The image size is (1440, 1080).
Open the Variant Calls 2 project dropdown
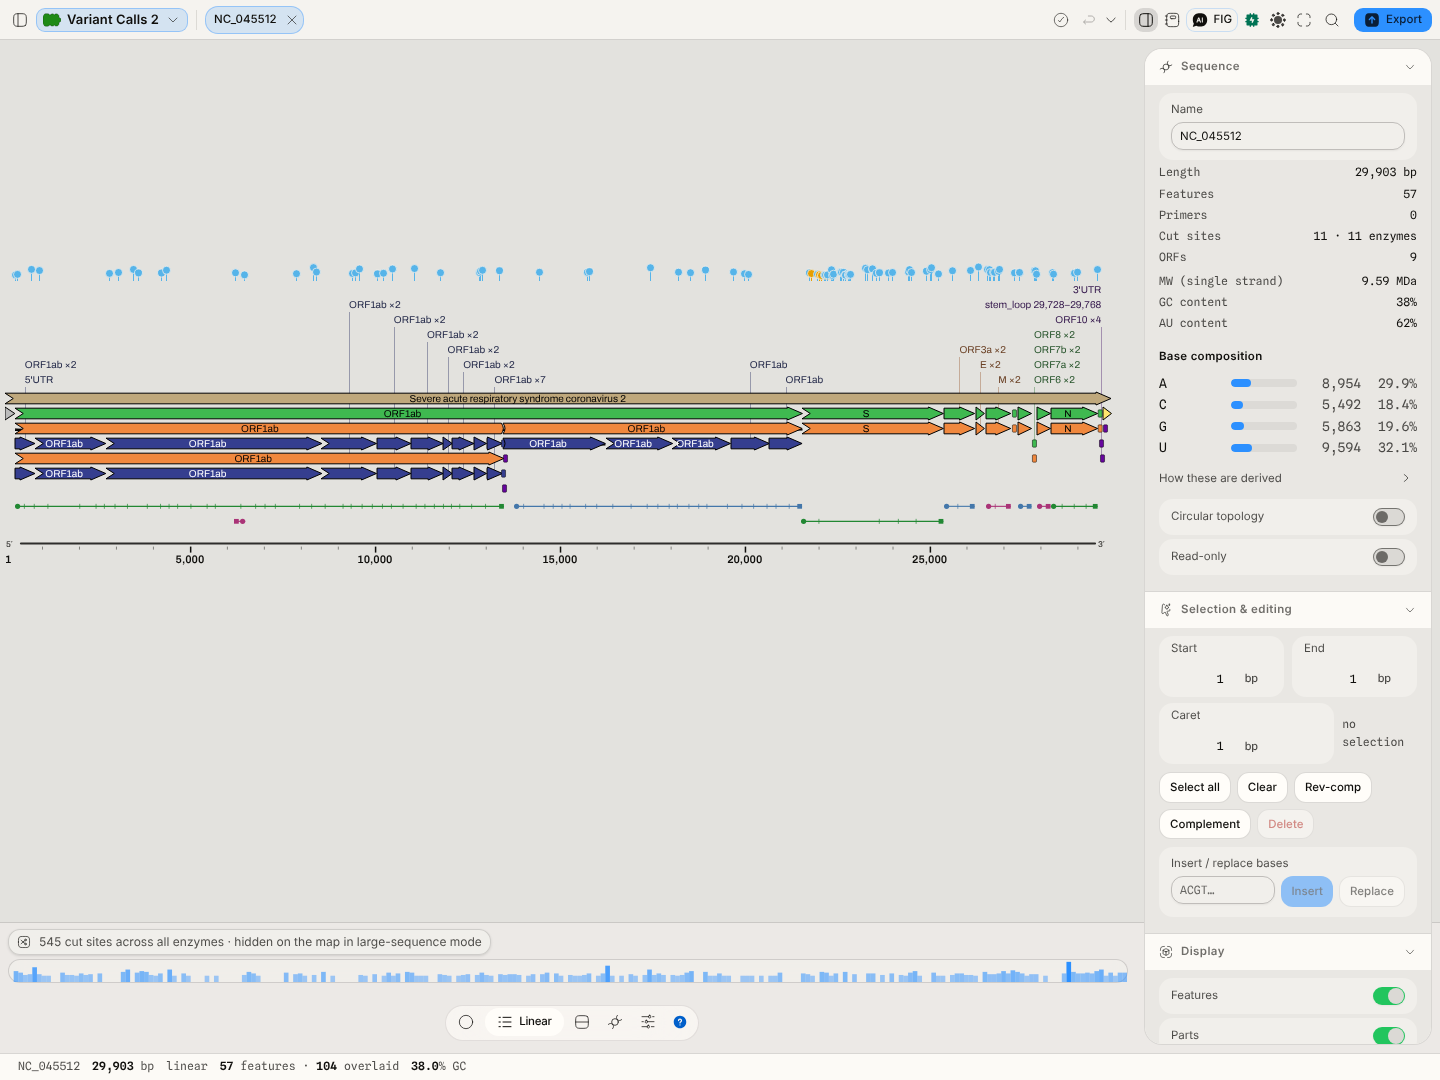112,20
